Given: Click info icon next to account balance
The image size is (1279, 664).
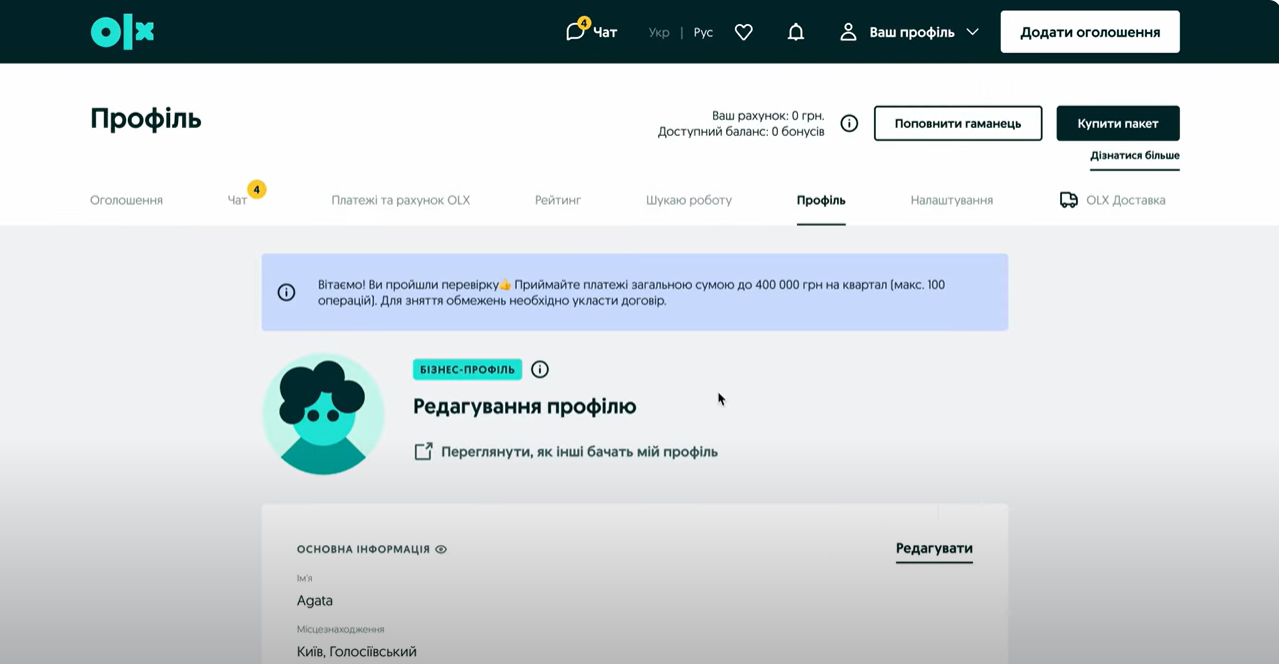Looking at the screenshot, I should tap(849, 123).
